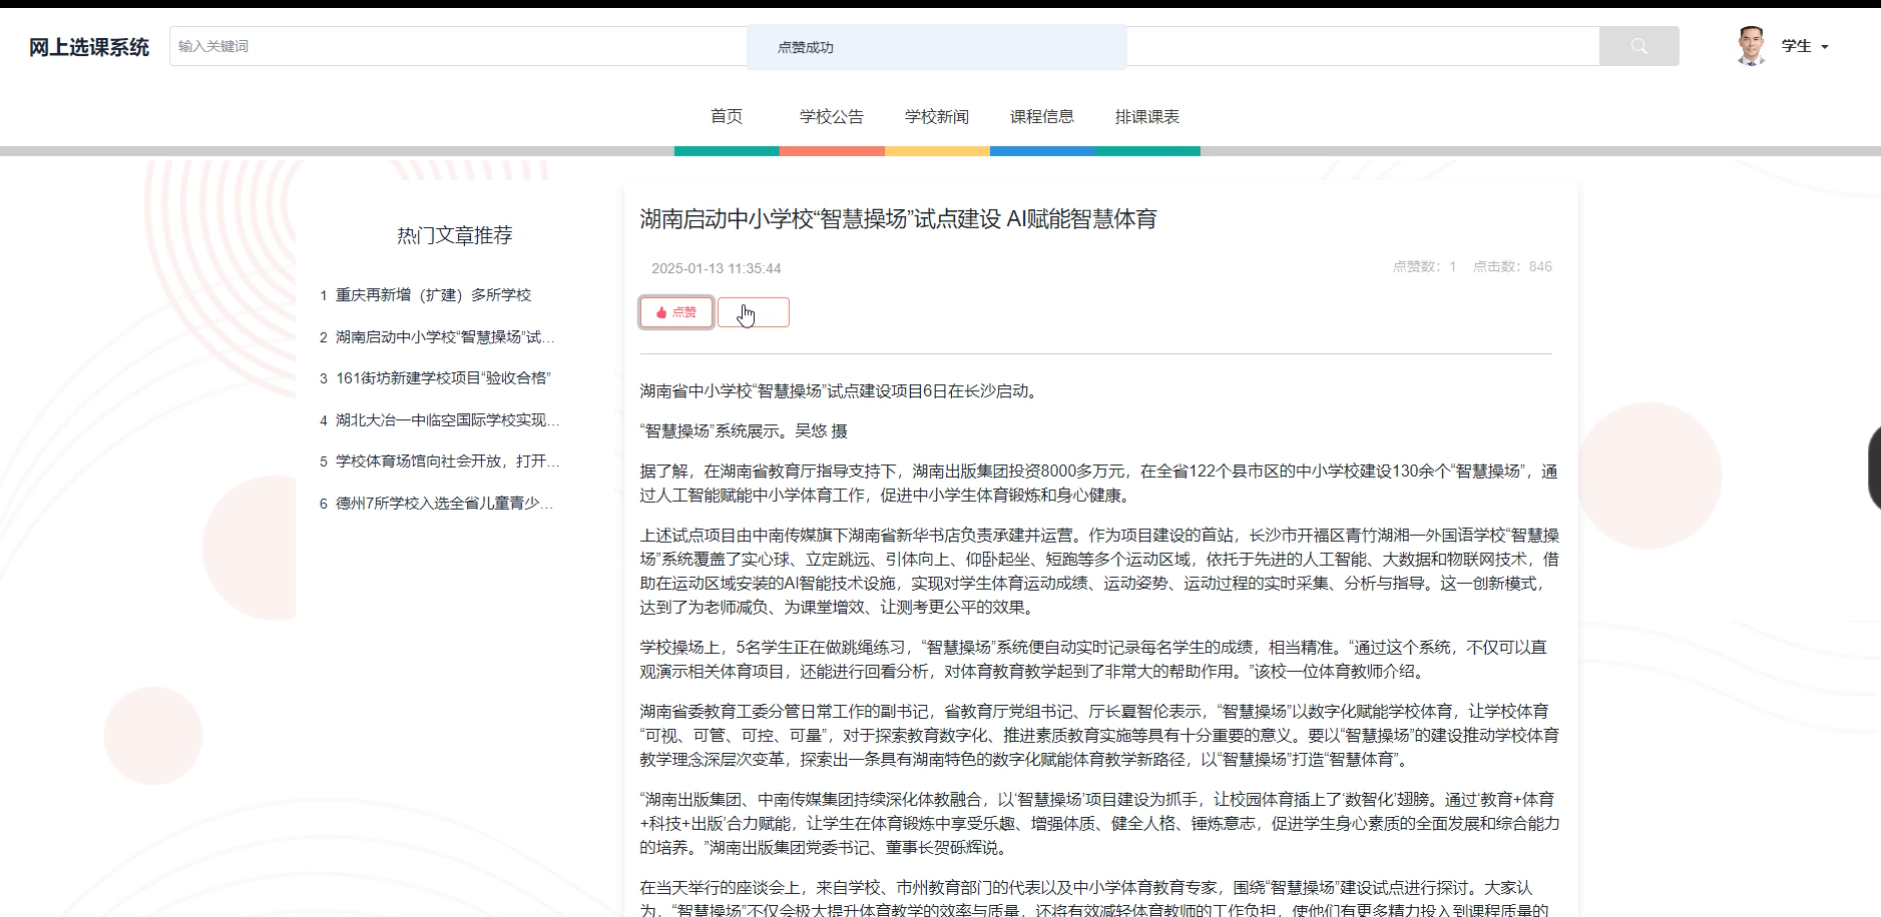Click the timestamp 2025-01-13 11:35:44
Image resolution: width=1881 pixels, height=917 pixels.
[716, 268]
